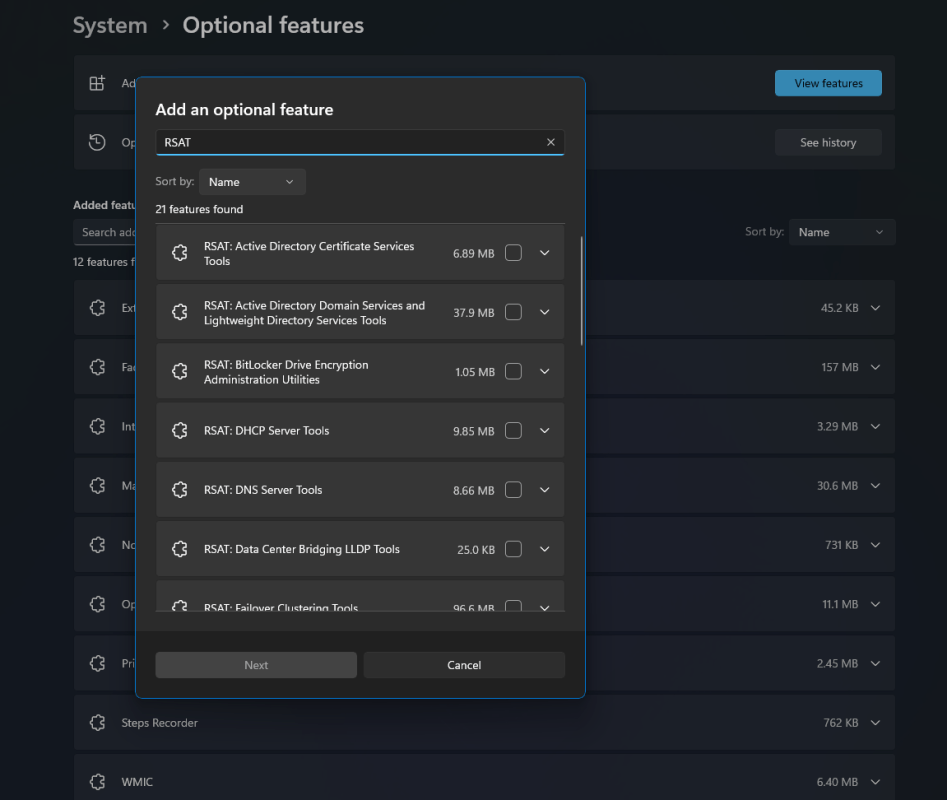Expand details for Certificate Services Tools

tap(545, 253)
